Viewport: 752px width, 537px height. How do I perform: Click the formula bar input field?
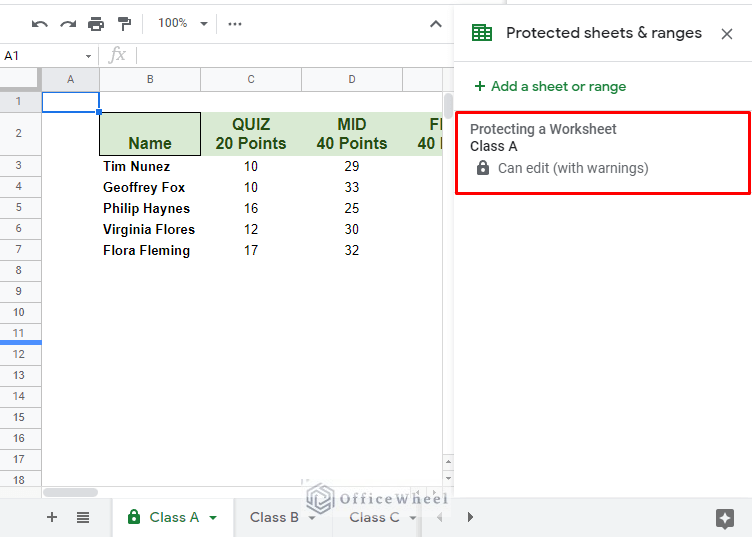click(x=290, y=55)
